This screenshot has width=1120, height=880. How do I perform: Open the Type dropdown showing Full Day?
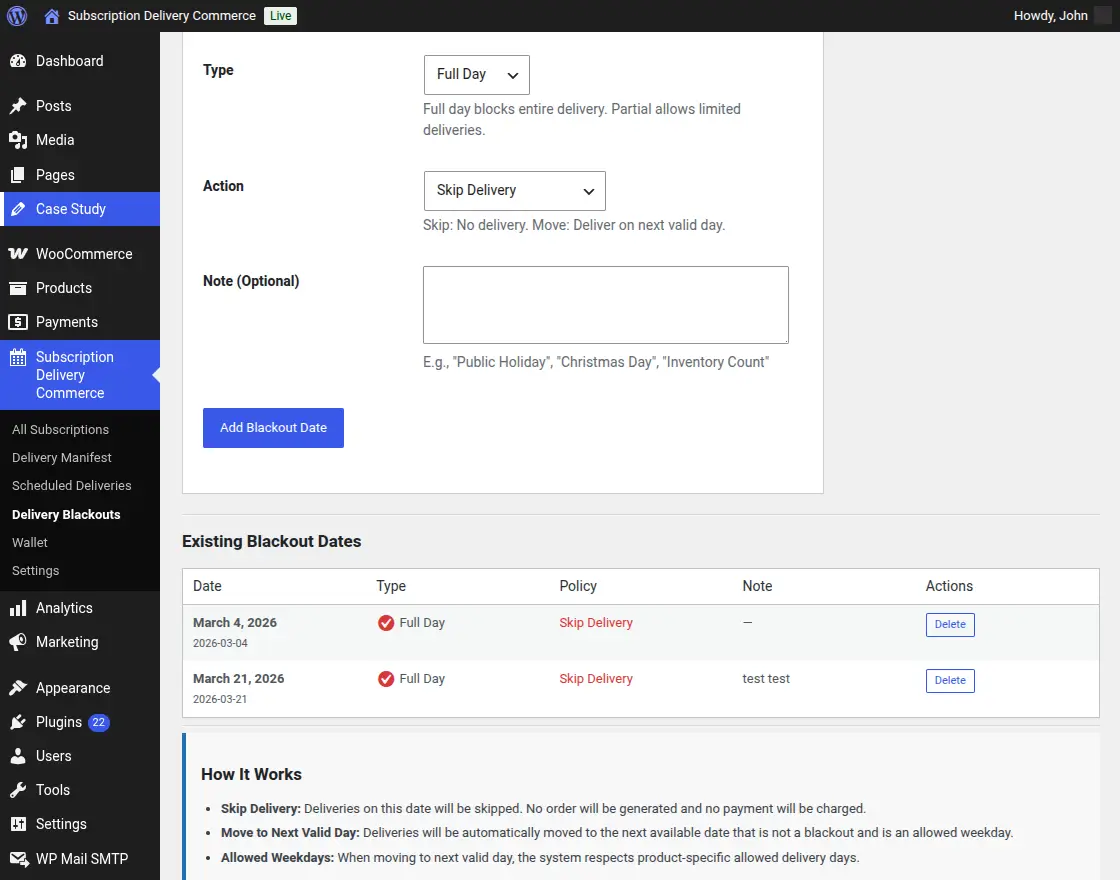pyautogui.click(x=476, y=75)
